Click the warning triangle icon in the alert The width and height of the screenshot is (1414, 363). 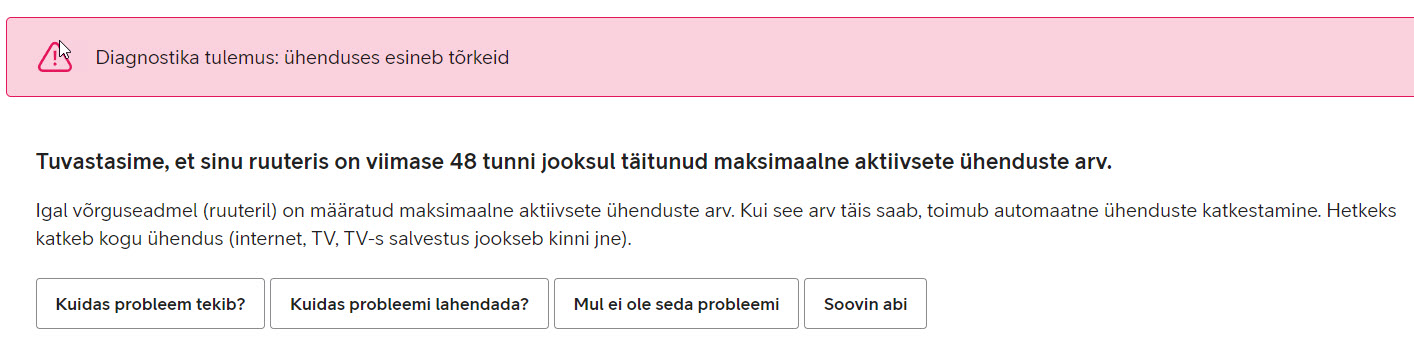(55, 58)
